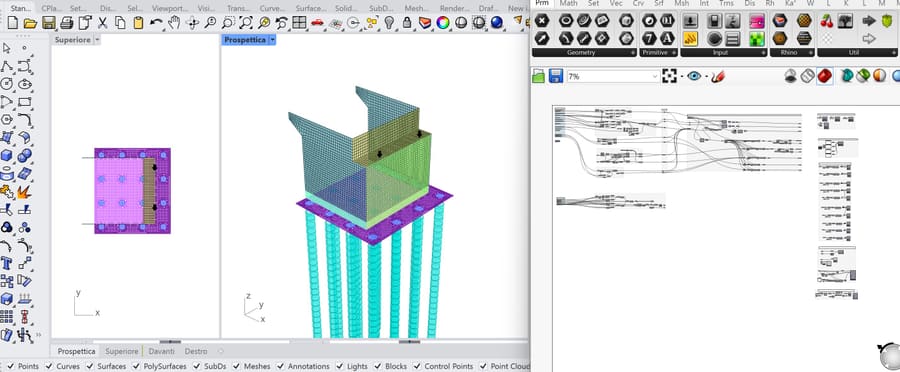Click the Grasshopper Save blue floppy icon
900x372 pixels.
coord(556,76)
